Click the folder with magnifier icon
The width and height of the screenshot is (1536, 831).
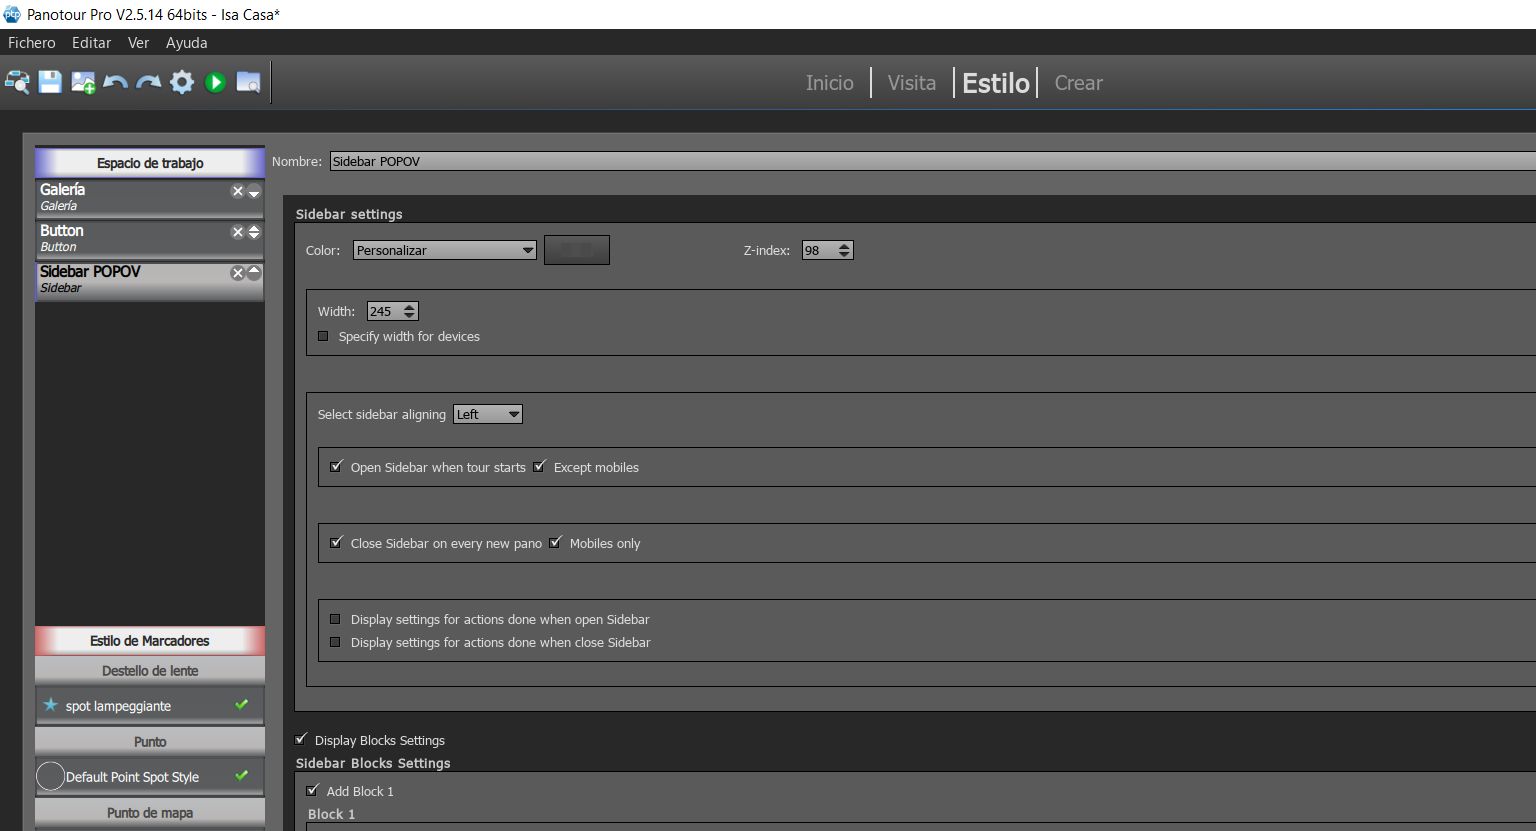[x=248, y=82]
